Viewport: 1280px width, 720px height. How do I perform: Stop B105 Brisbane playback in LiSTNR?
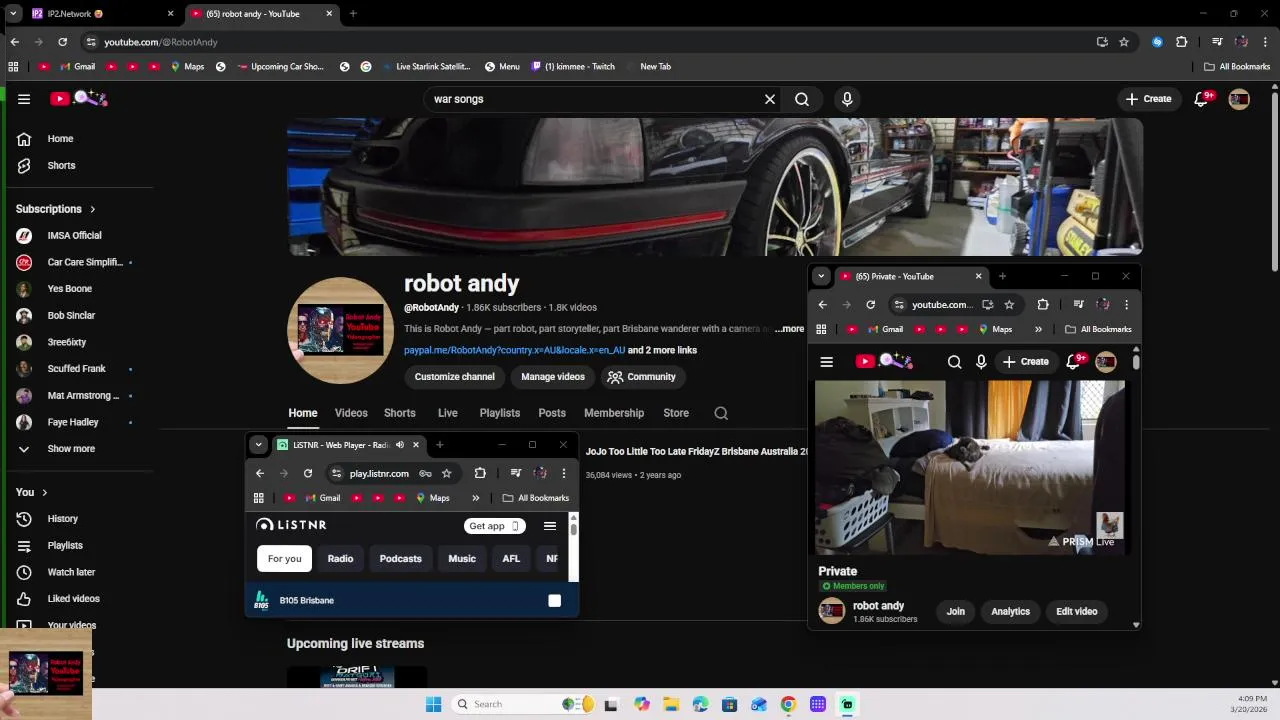(x=554, y=601)
